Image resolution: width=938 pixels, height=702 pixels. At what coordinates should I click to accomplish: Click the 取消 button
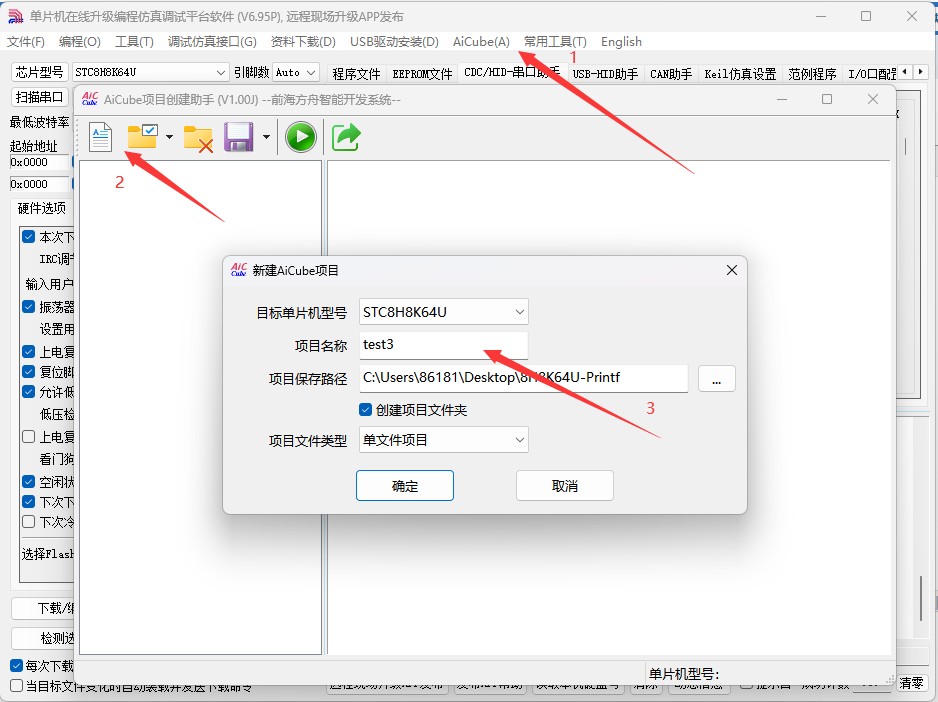click(x=564, y=485)
